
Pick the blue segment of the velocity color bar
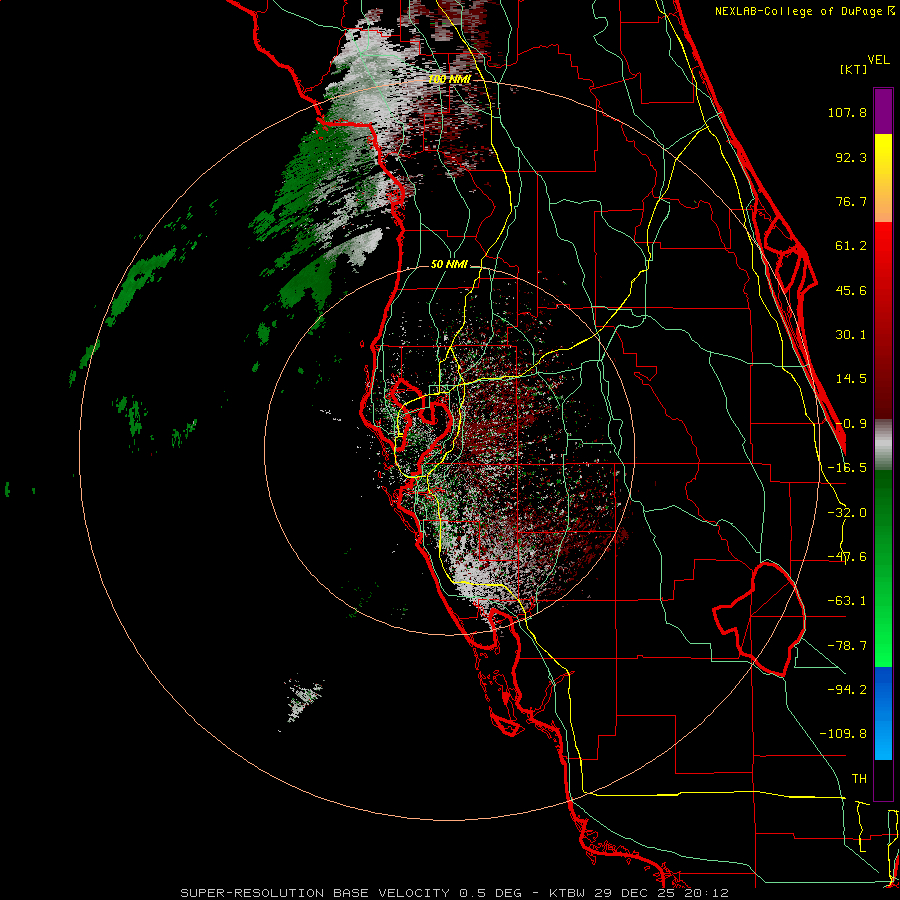(883, 713)
